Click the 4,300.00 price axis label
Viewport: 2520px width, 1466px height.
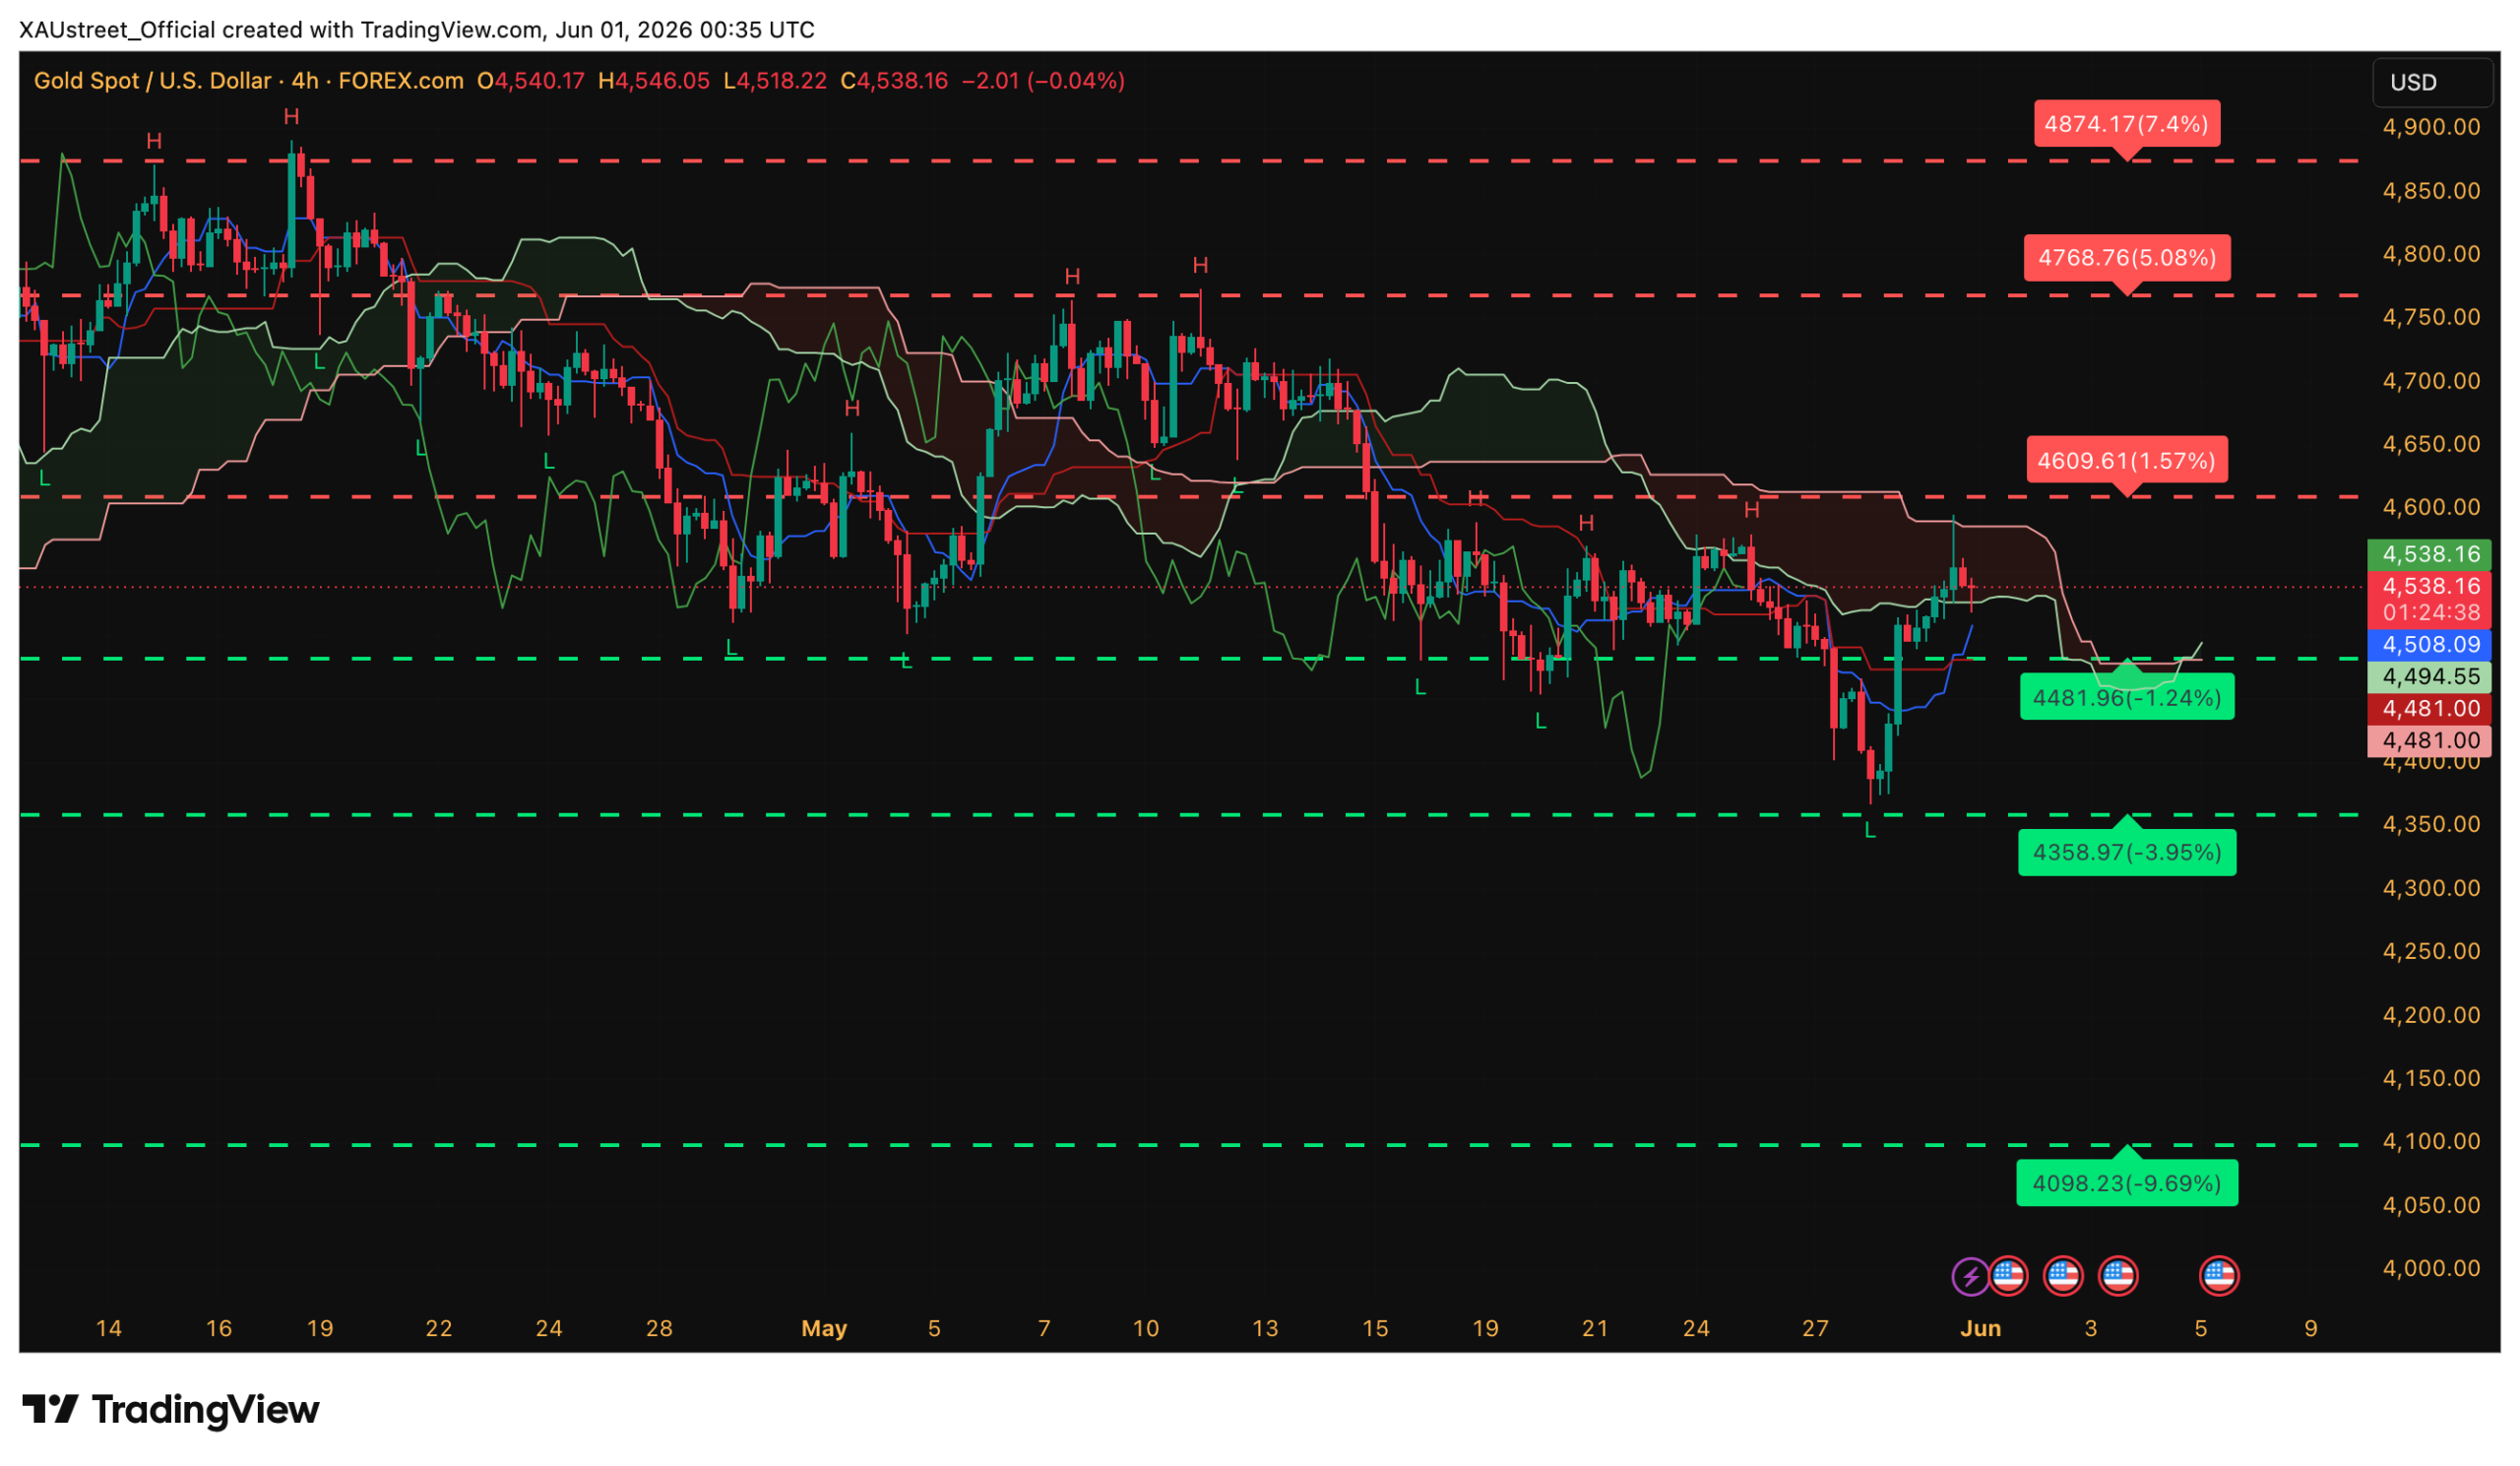[x=2431, y=888]
